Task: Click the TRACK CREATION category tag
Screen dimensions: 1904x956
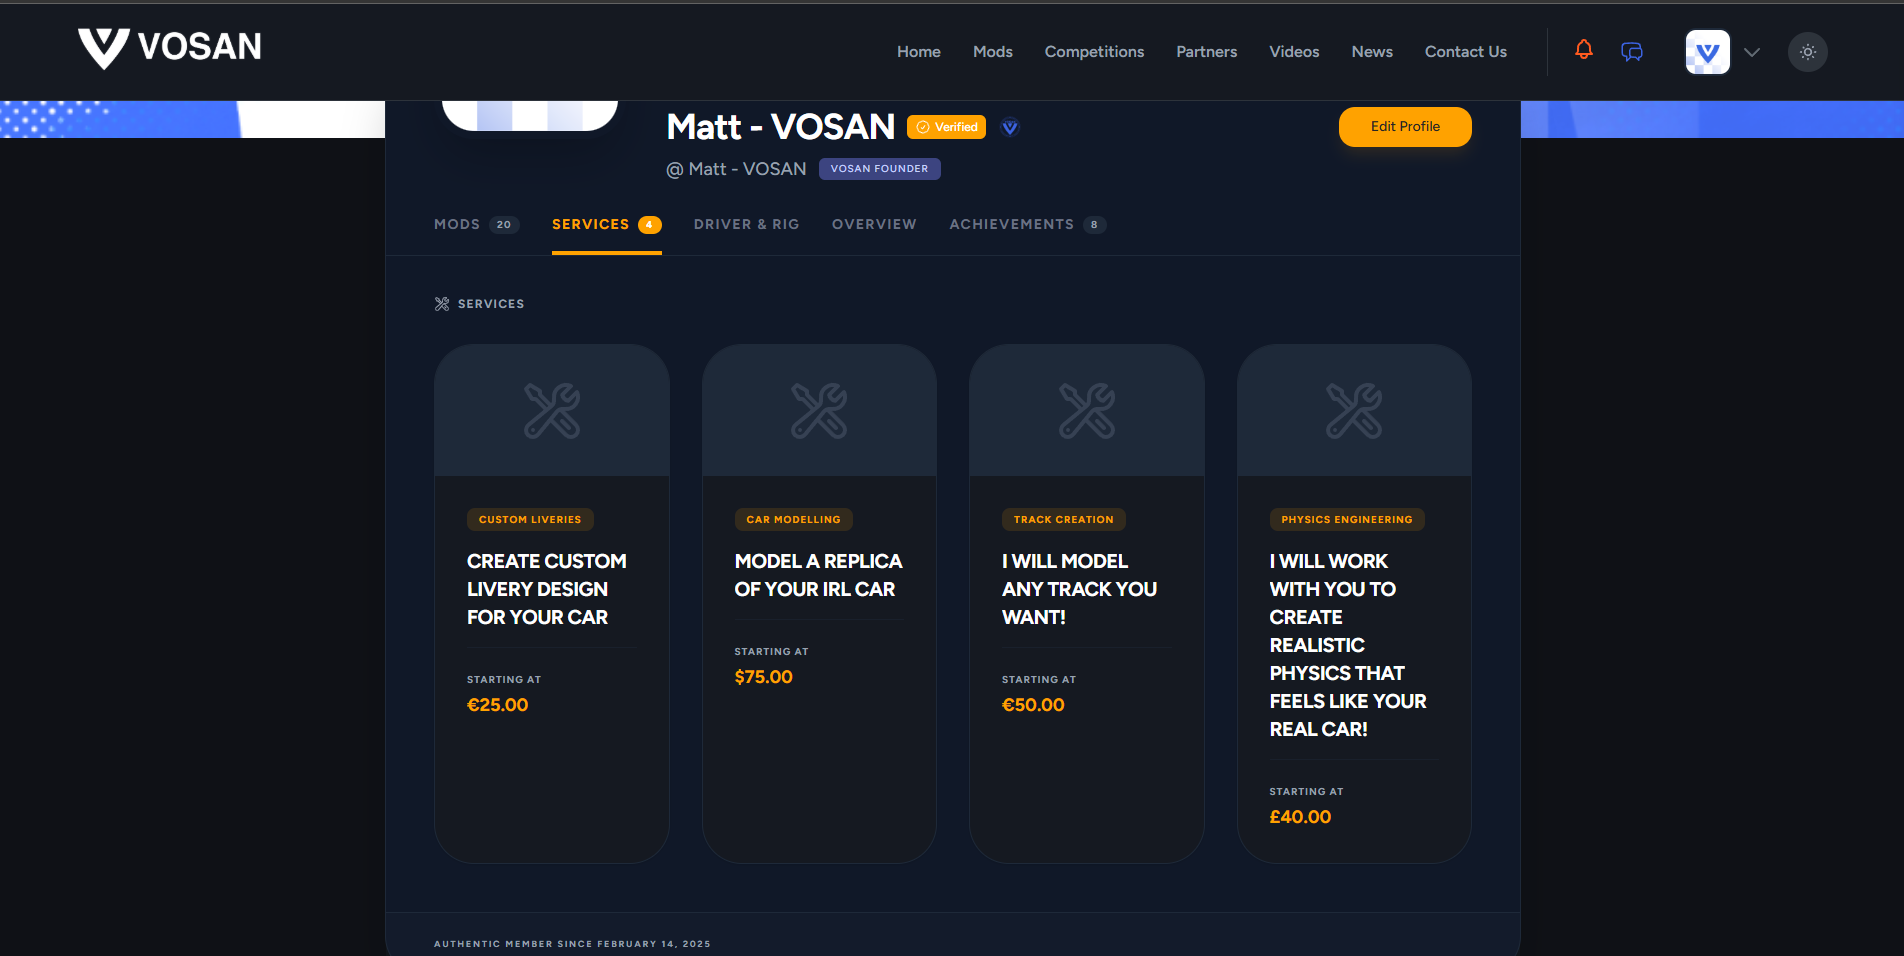Action: pyautogui.click(x=1064, y=520)
